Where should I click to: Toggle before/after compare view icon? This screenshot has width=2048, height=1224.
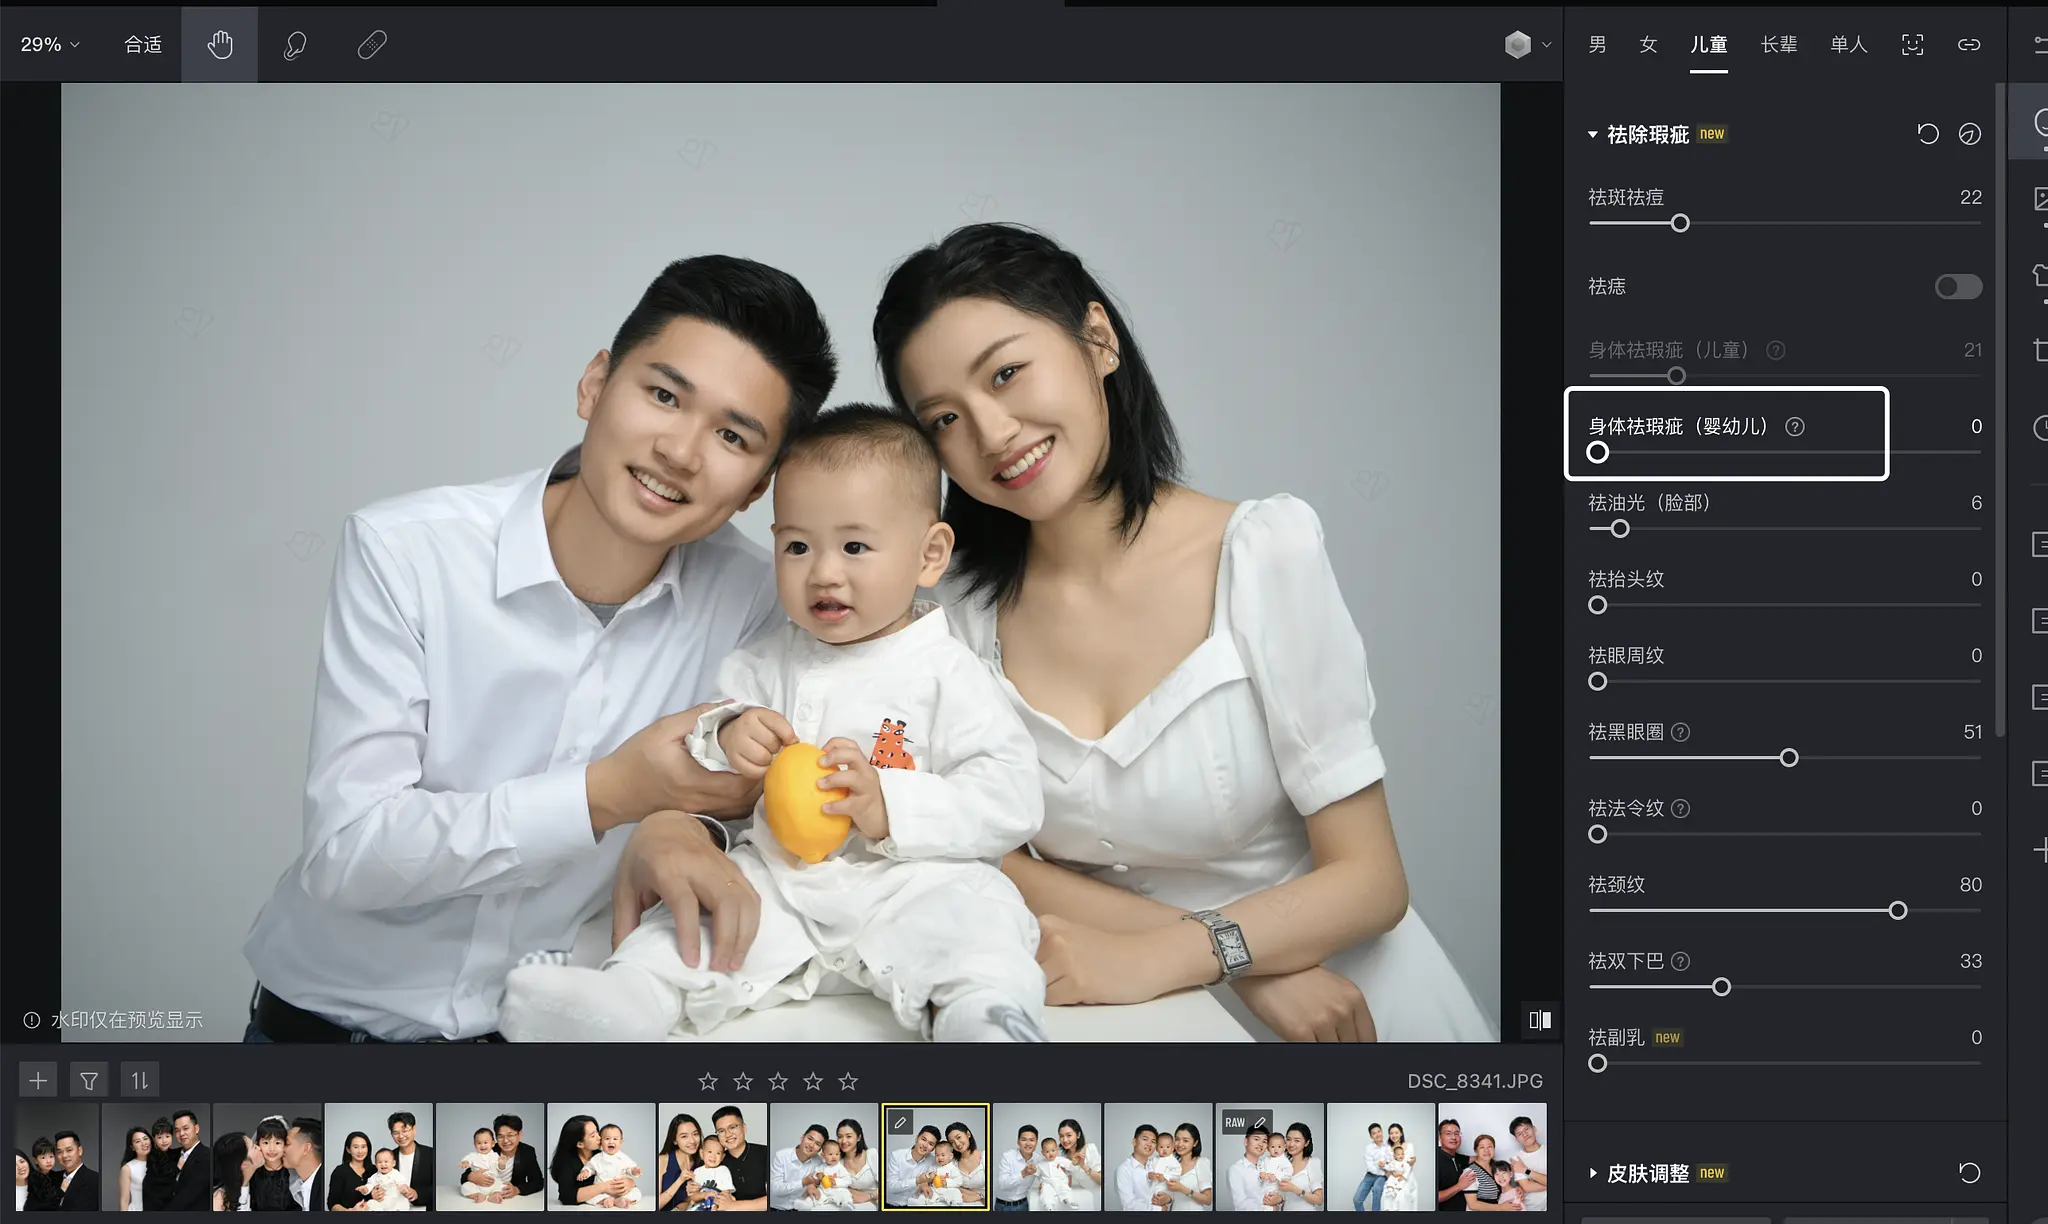point(1540,1019)
